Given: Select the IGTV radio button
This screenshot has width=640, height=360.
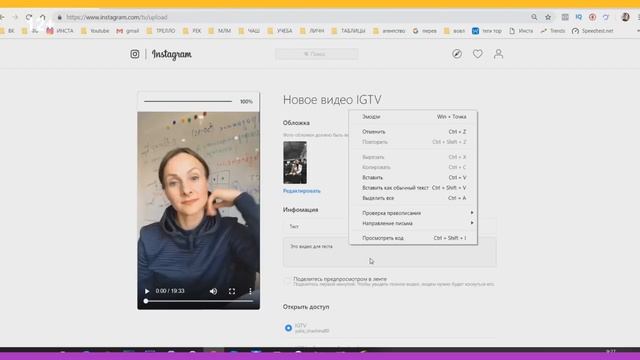Looking at the screenshot, I should (288, 328).
